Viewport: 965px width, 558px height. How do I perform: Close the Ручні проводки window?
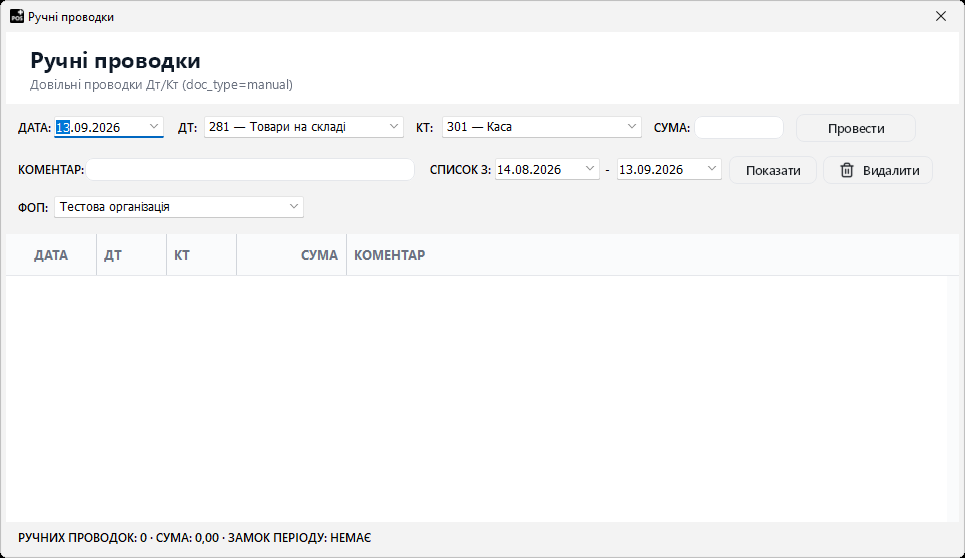click(940, 16)
